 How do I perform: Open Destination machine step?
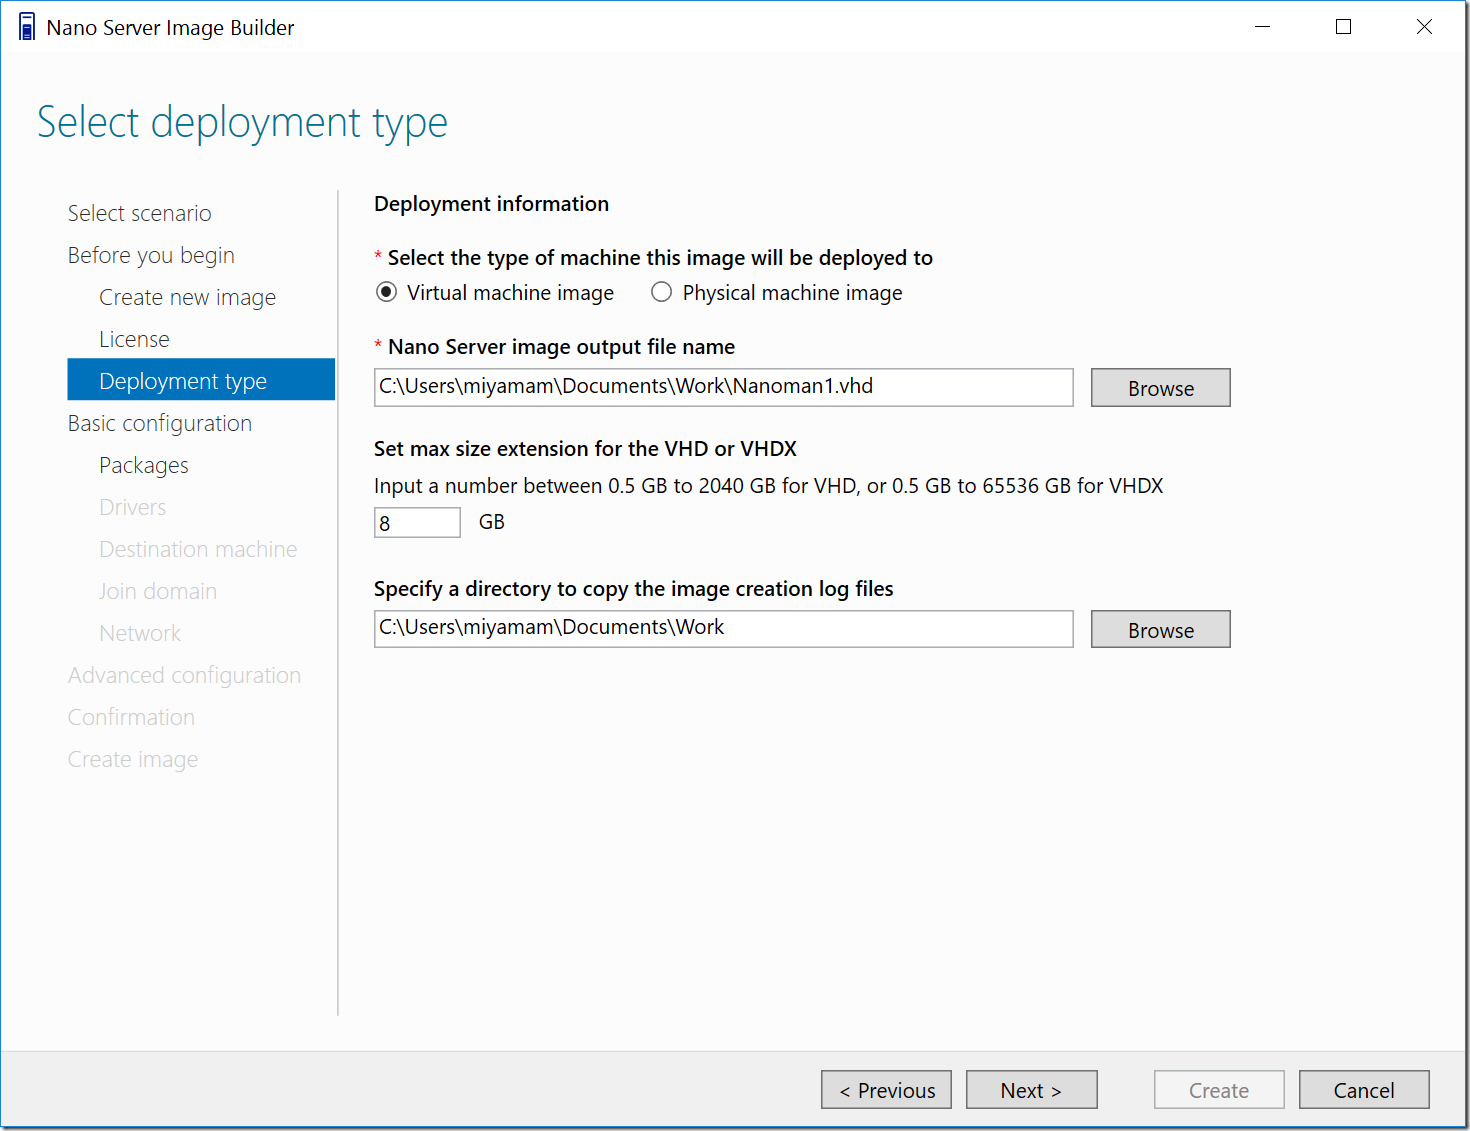click(x=198, y=549)
